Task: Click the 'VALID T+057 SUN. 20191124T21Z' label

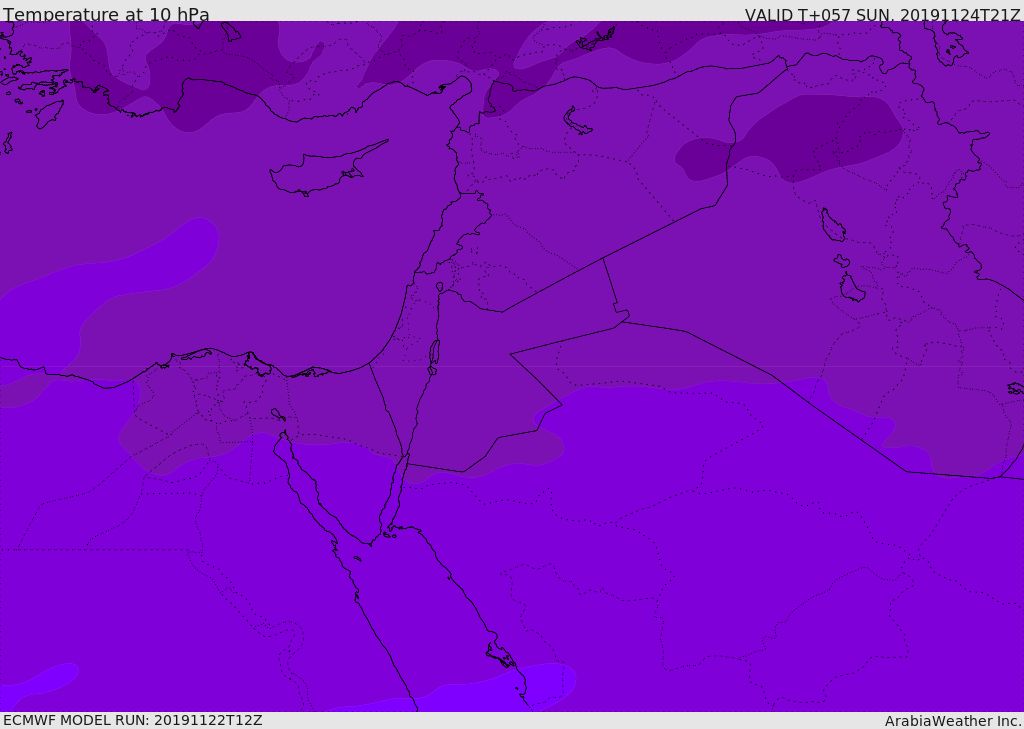Action: tap(882, 15)
